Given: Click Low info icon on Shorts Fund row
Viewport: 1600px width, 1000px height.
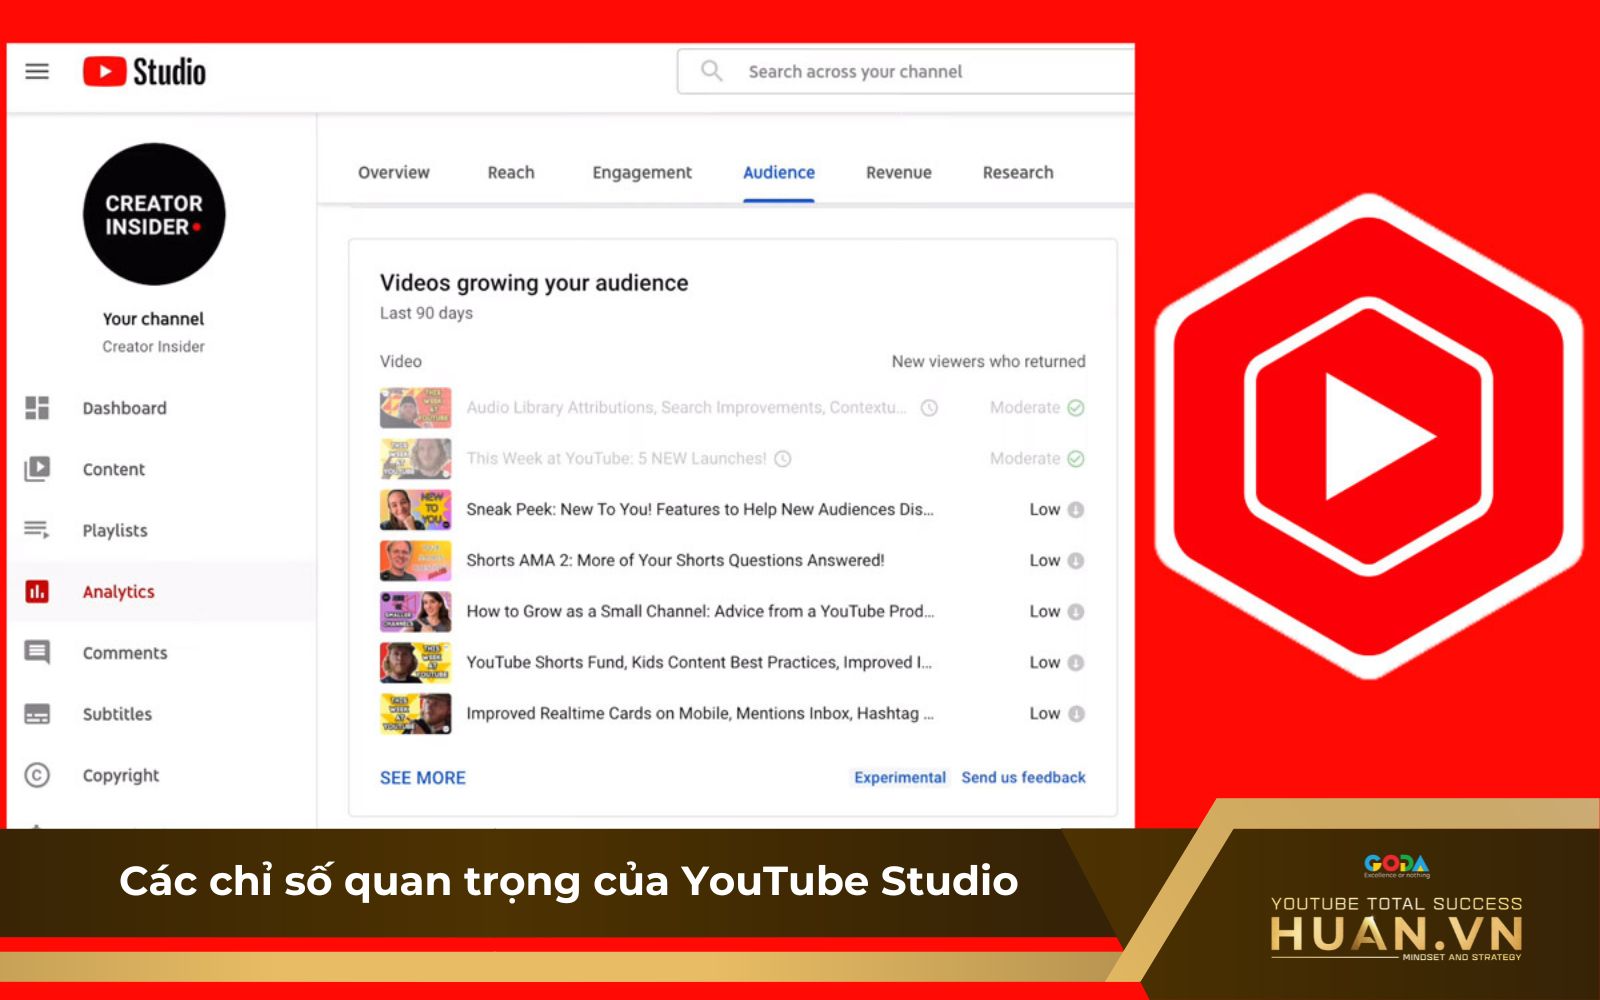Looking at the screenshot, I should 1076,663.
